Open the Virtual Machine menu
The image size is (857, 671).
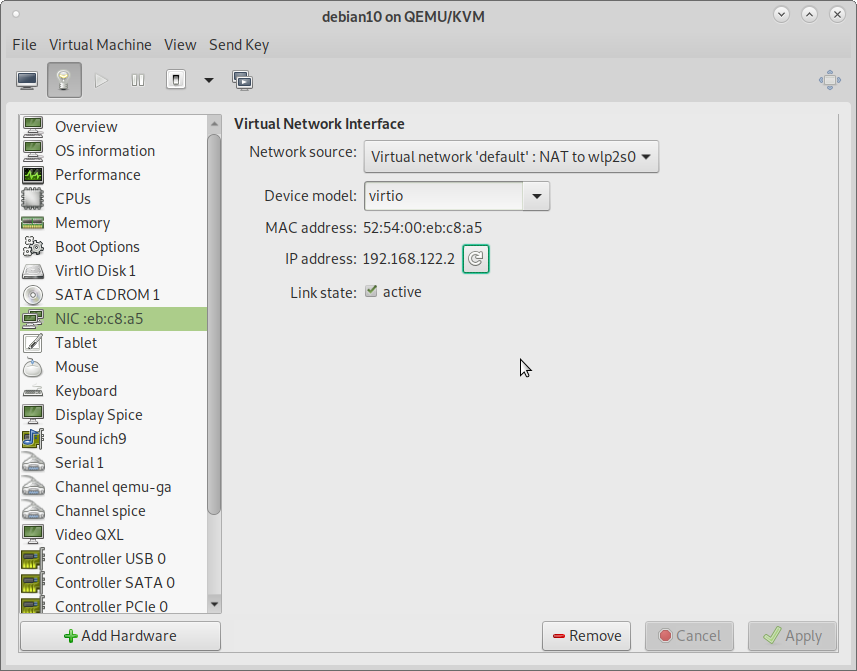pos(100,45)
